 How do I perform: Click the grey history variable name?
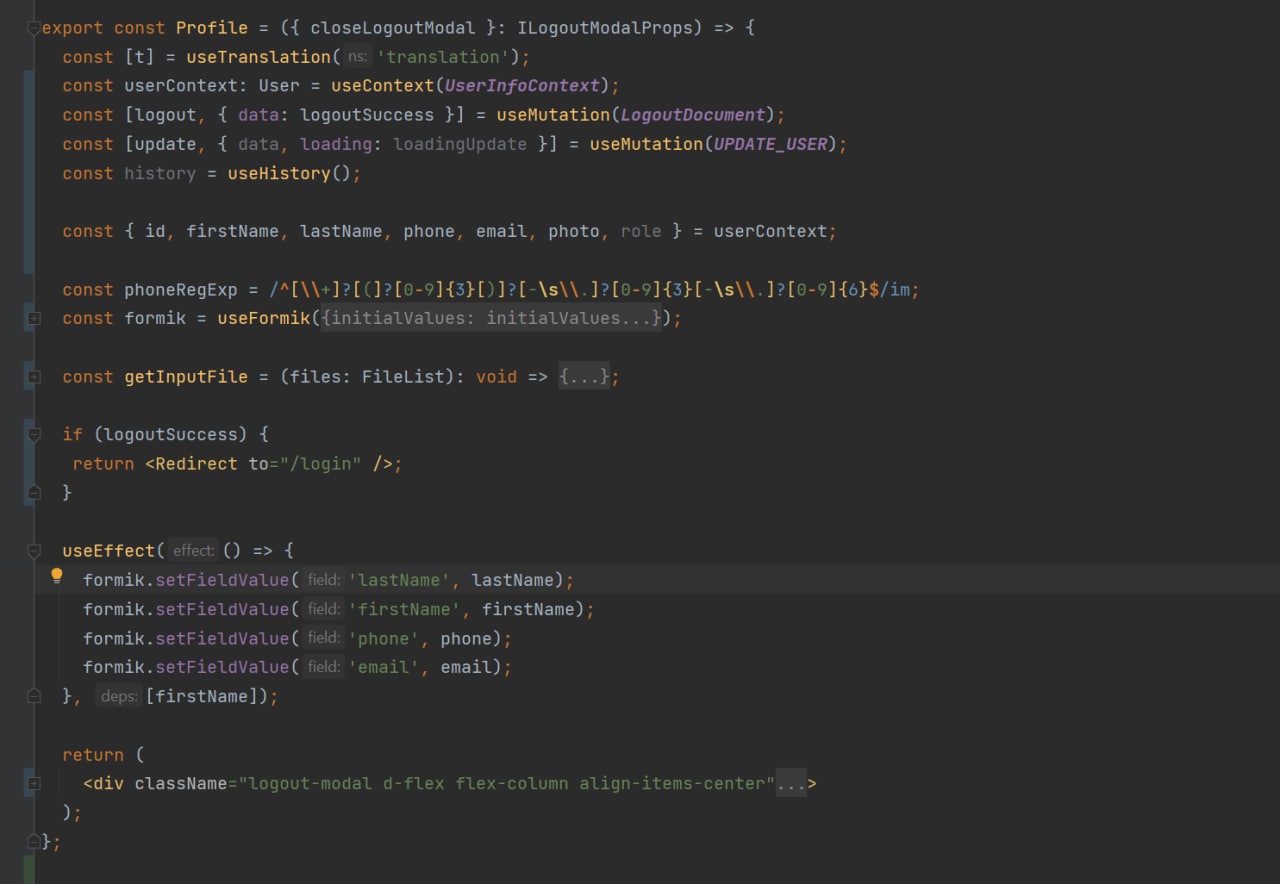tap(160, 173)
